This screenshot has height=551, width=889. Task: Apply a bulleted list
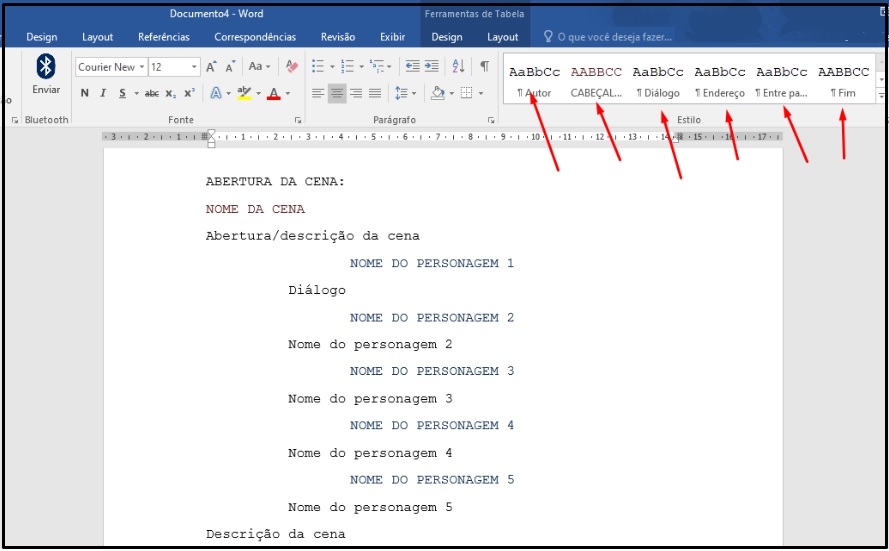(318, 66)
